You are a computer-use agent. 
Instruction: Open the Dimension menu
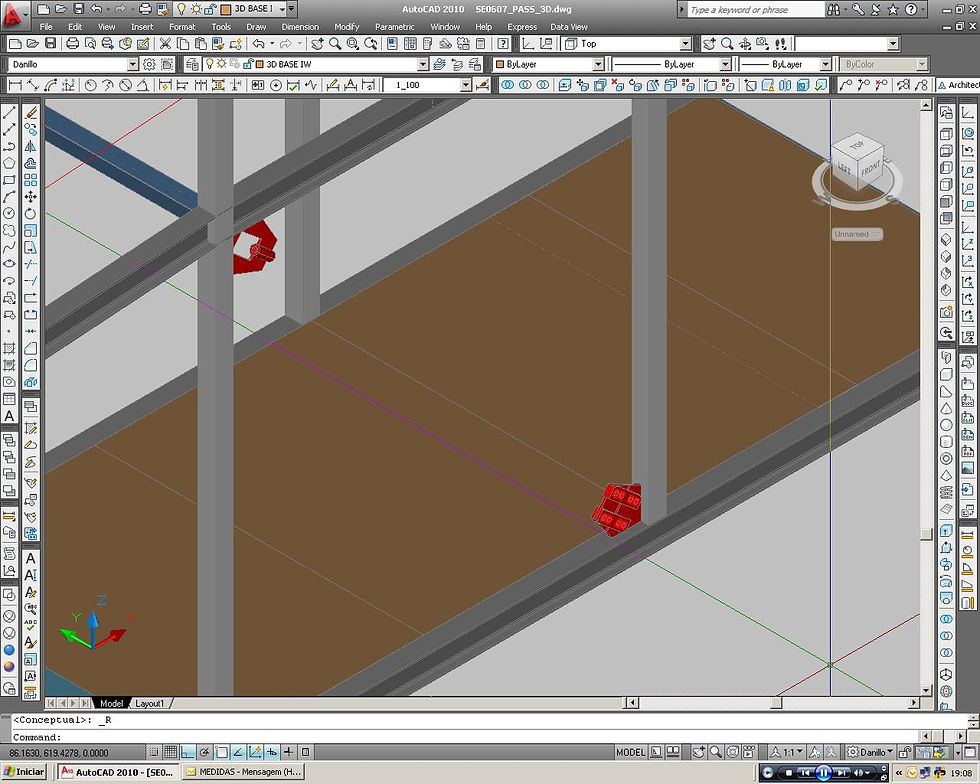pos(300,27)
